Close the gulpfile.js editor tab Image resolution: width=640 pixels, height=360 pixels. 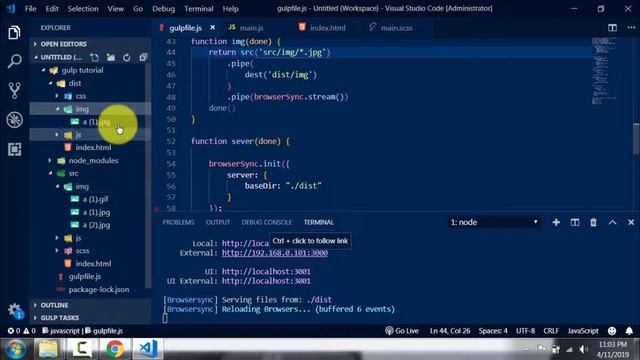(213, 27)
